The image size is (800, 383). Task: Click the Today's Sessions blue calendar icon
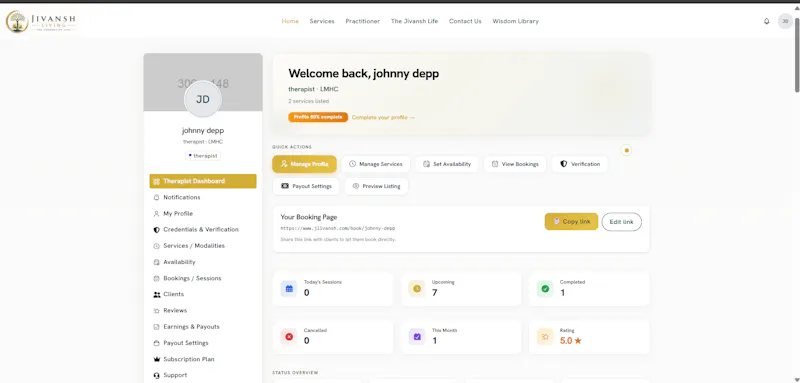289,289
